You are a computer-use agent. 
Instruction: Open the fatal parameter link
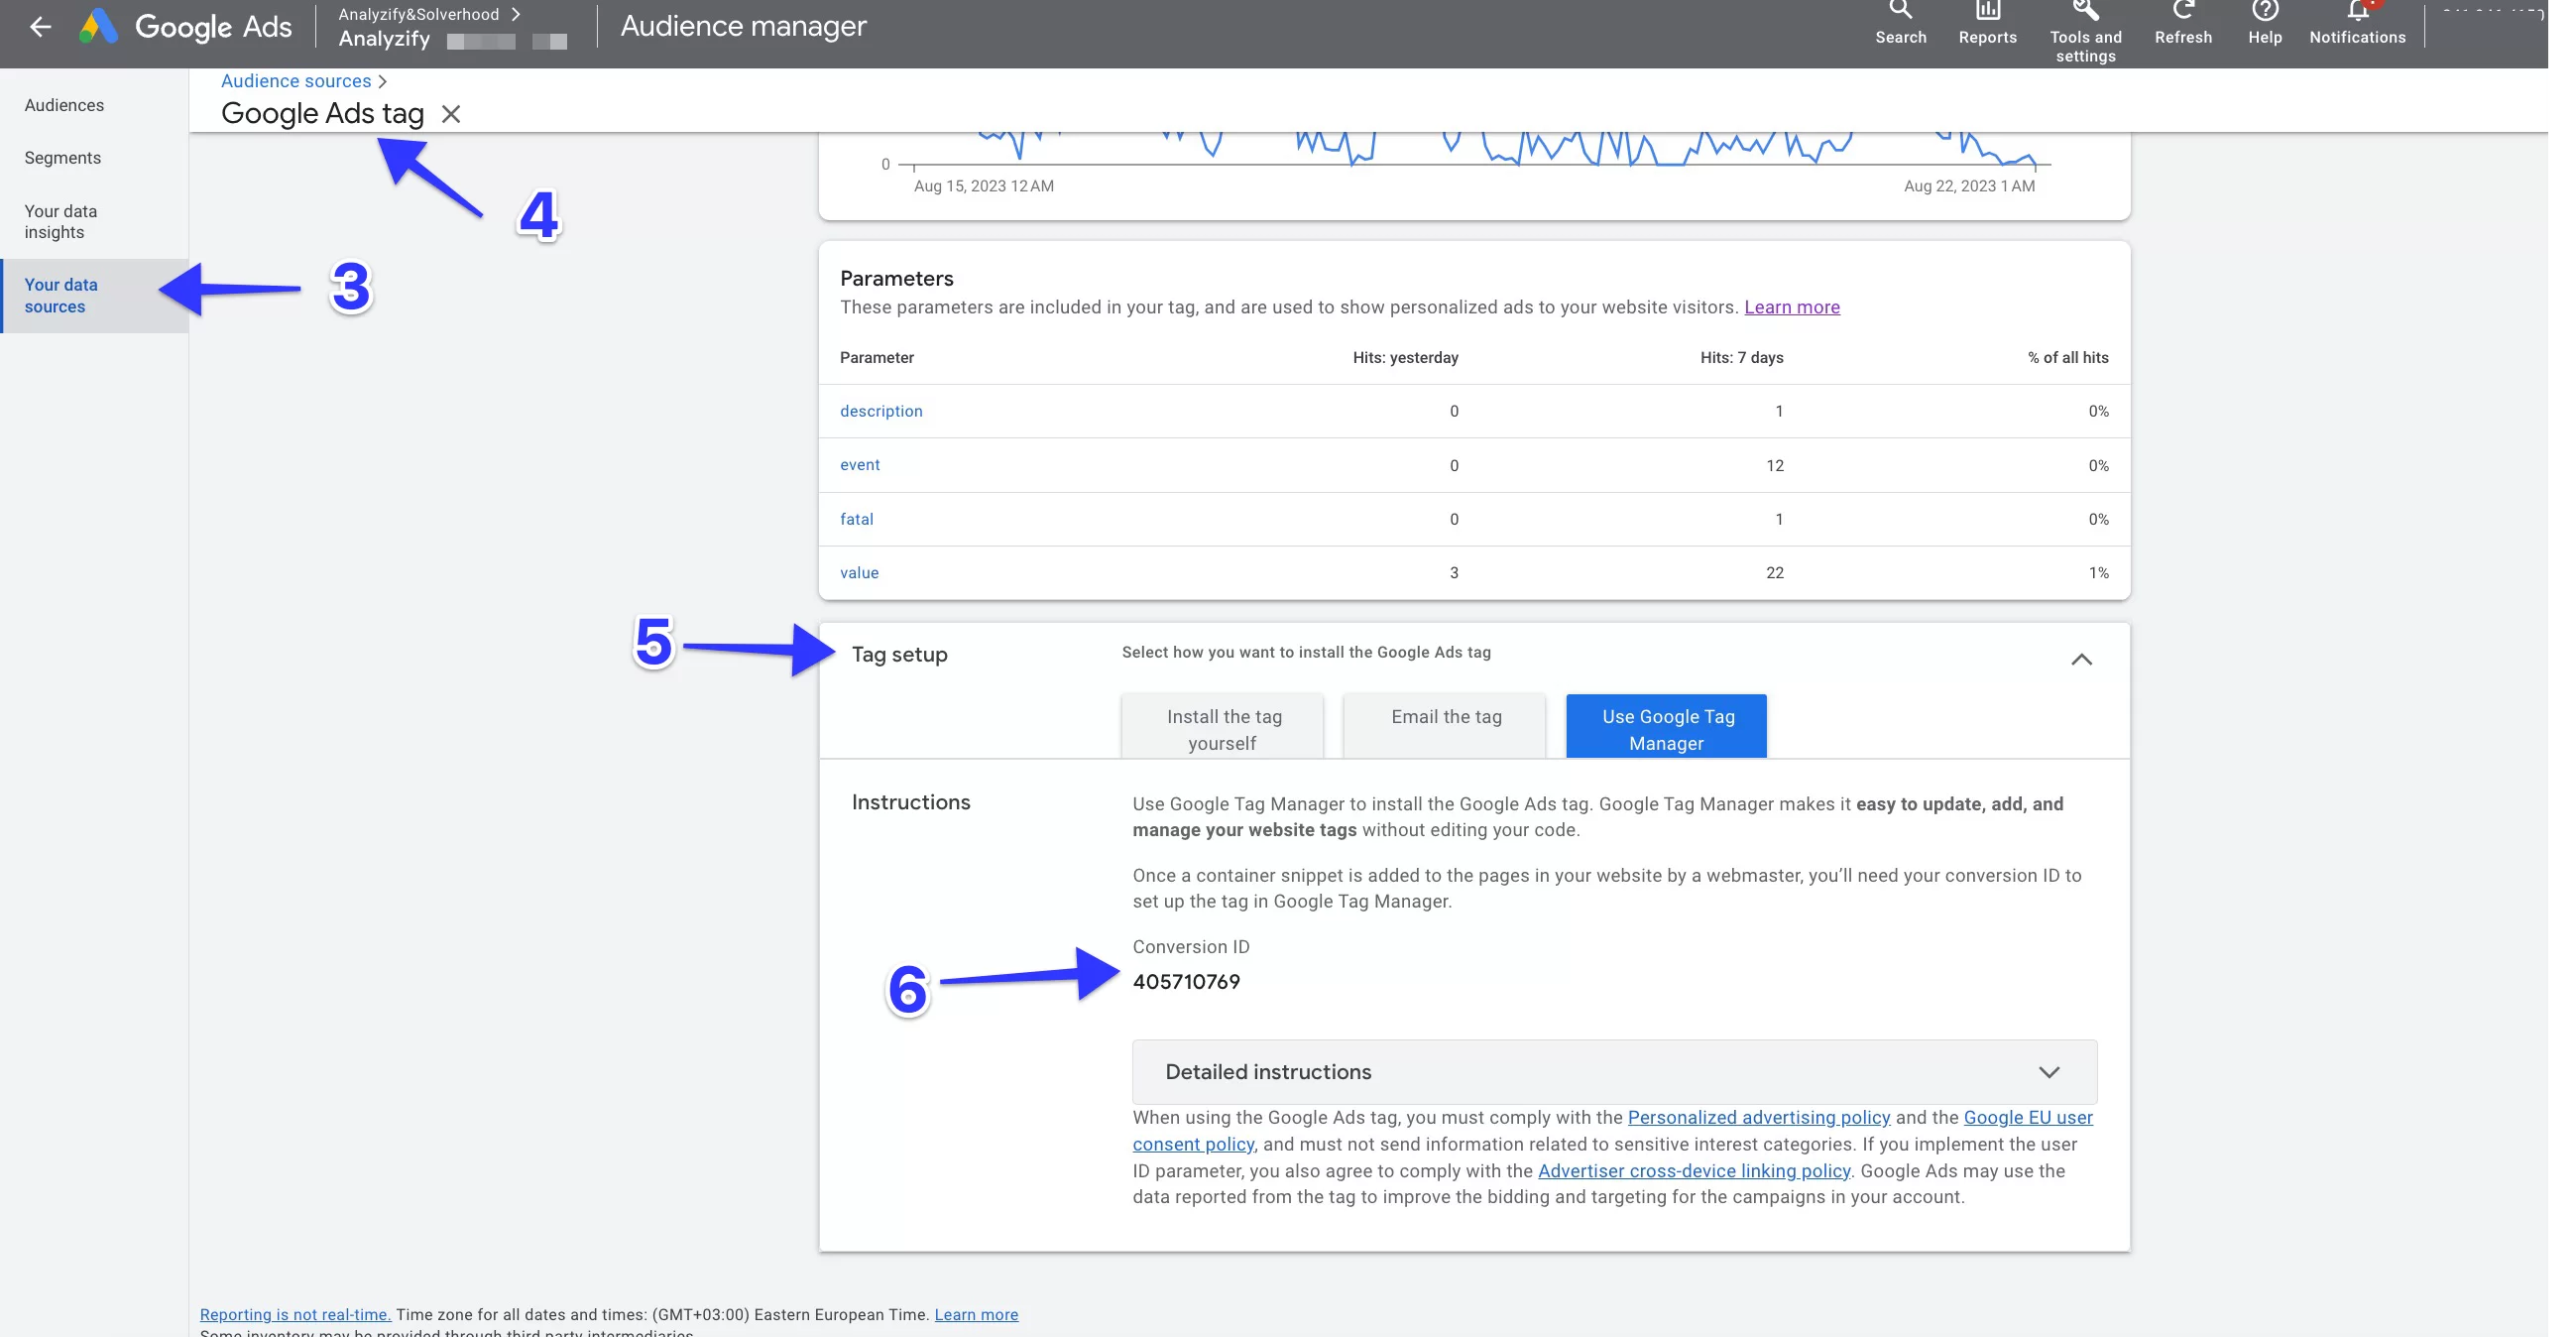point(857,519)
